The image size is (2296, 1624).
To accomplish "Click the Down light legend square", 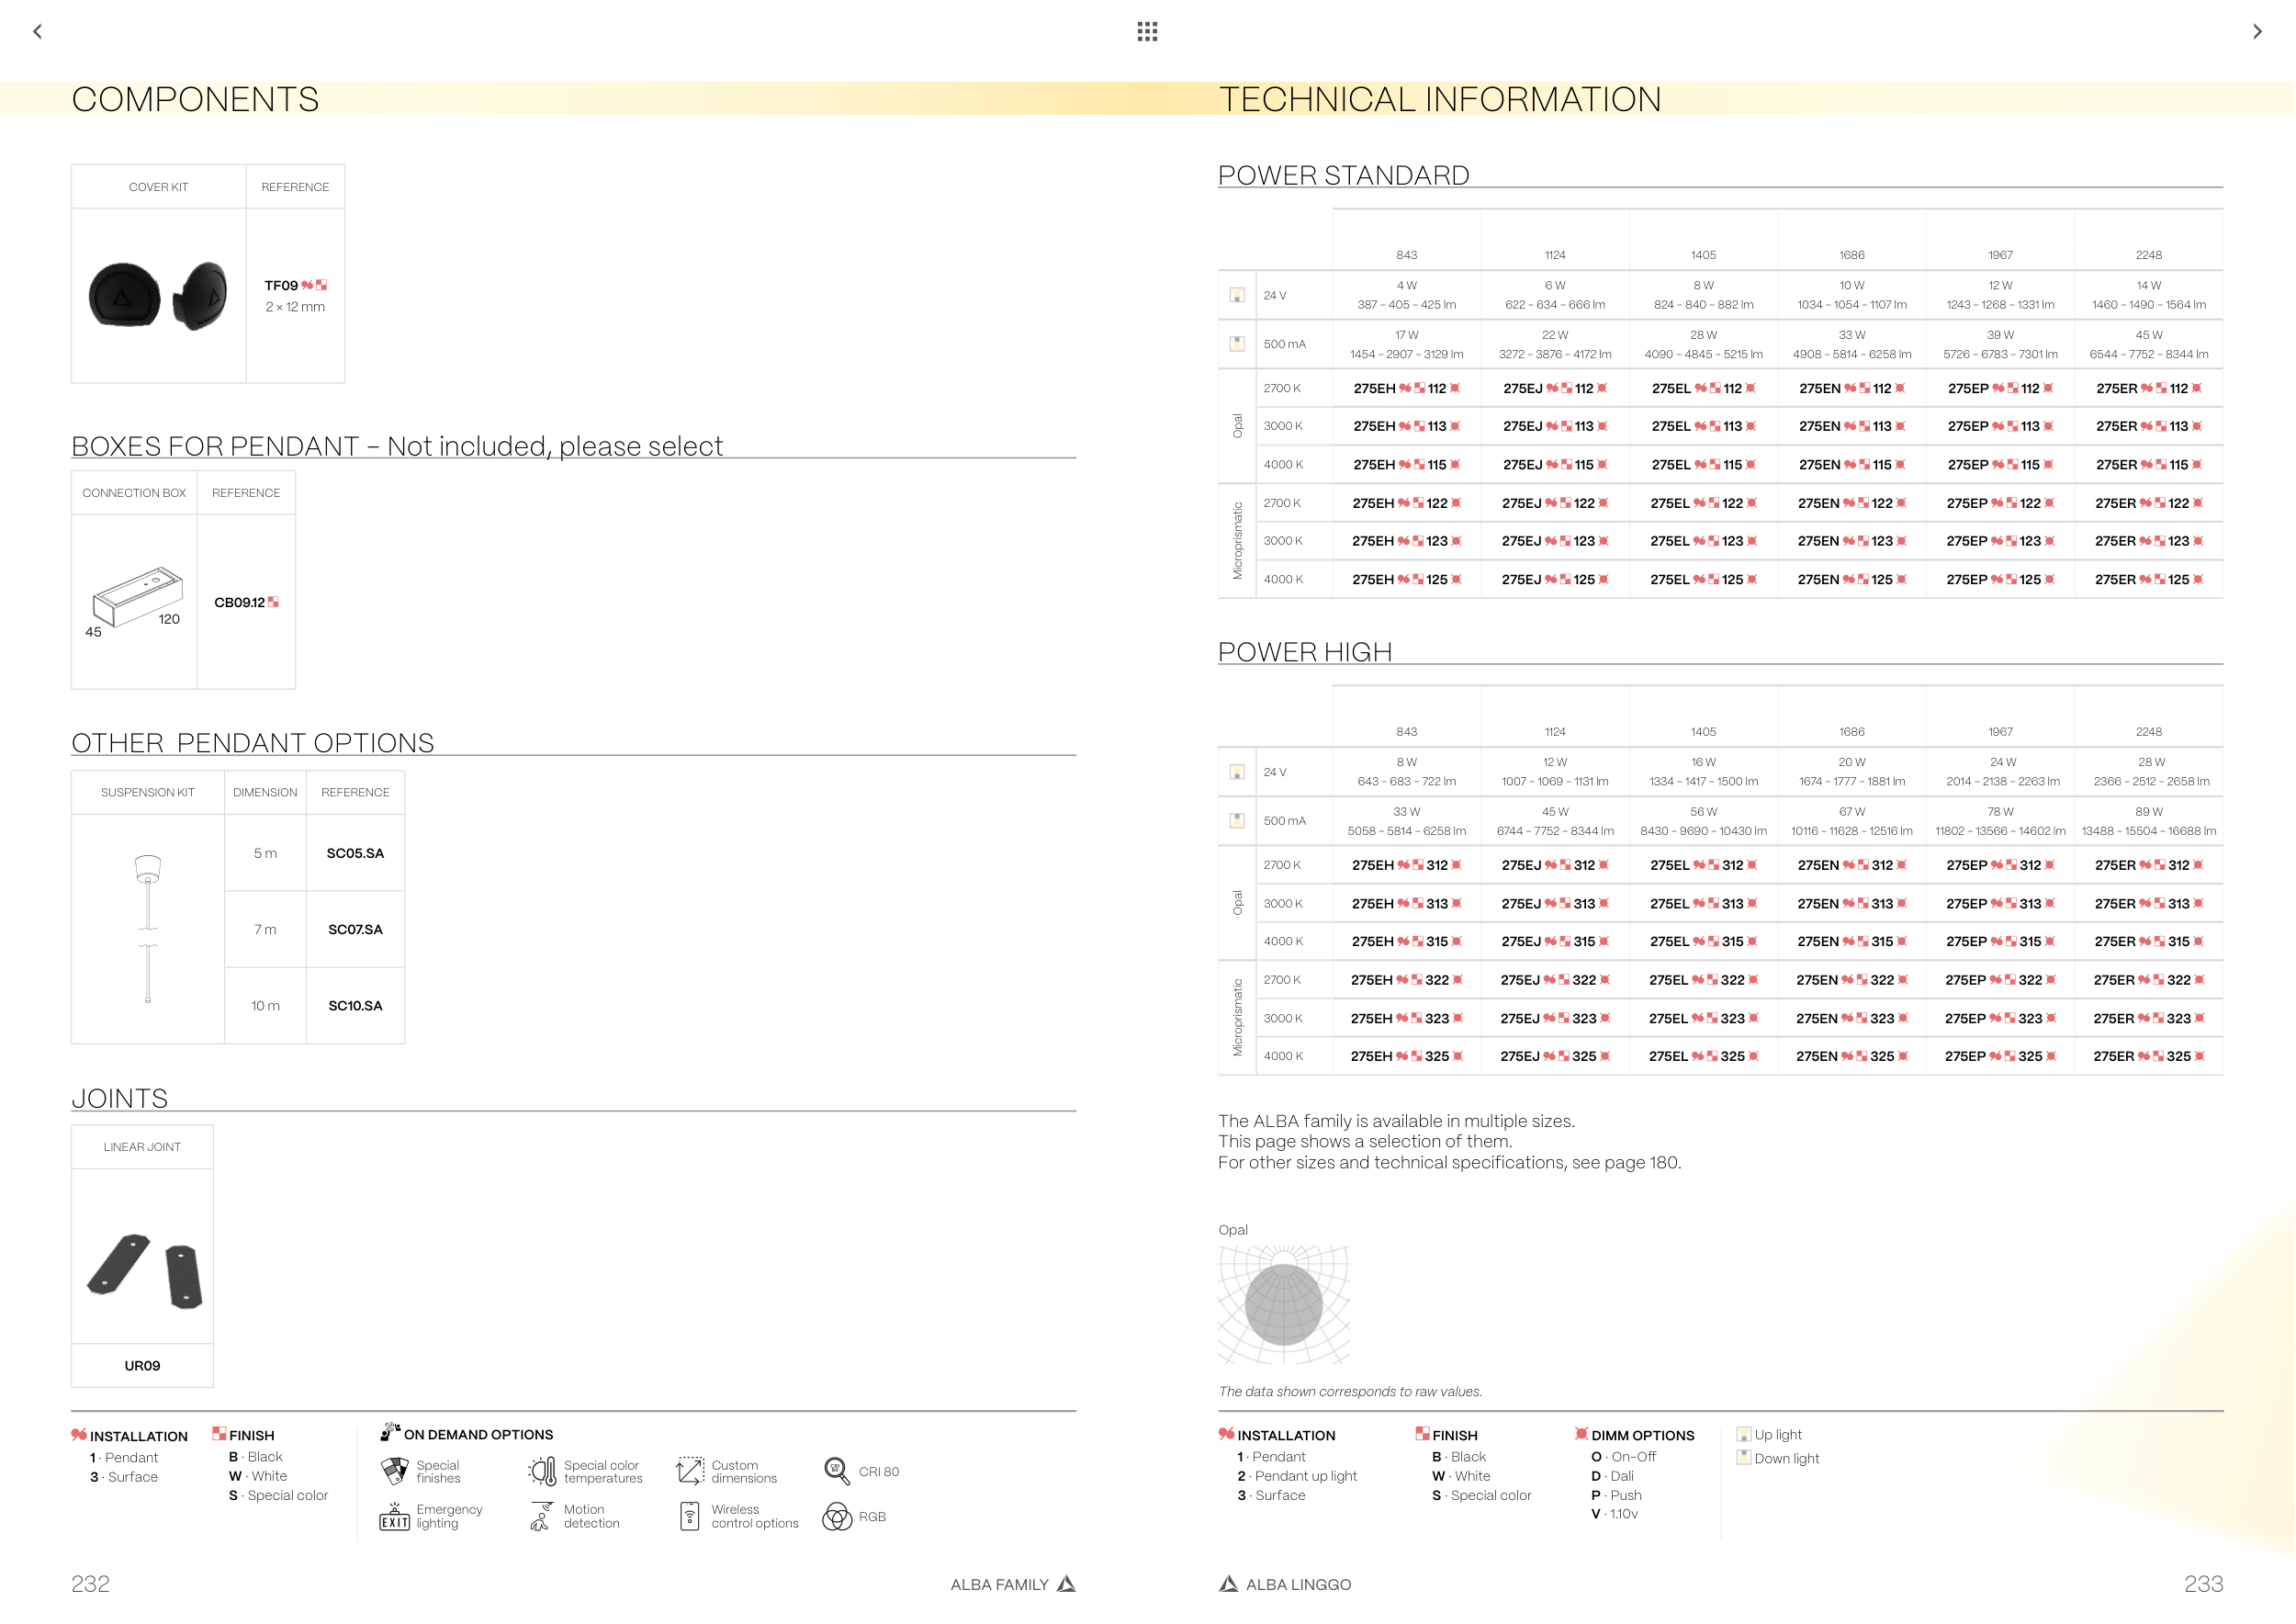I will pyautogui.click(x=1743, y=1457).
